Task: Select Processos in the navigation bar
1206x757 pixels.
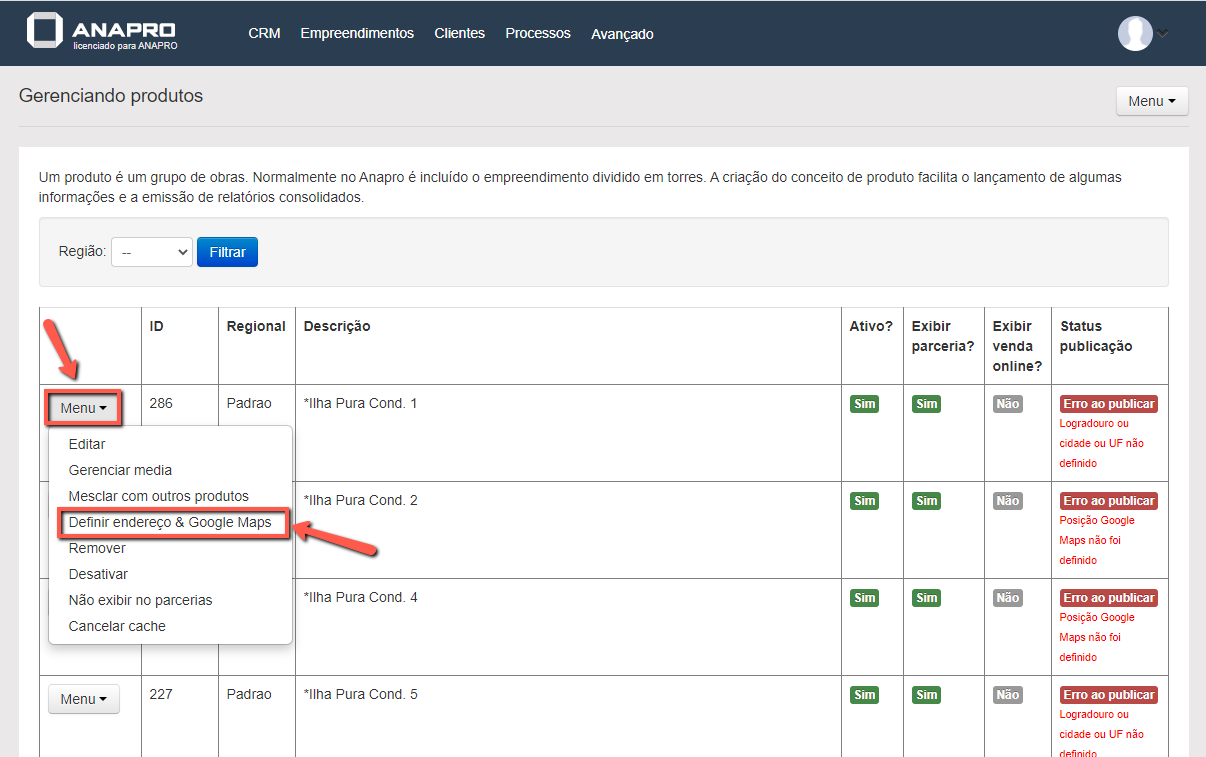Action: tap(538, 33)
